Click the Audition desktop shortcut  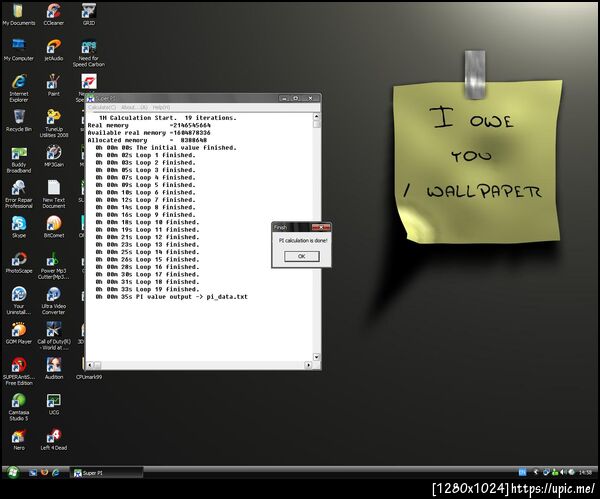click(x=54, y=368)
